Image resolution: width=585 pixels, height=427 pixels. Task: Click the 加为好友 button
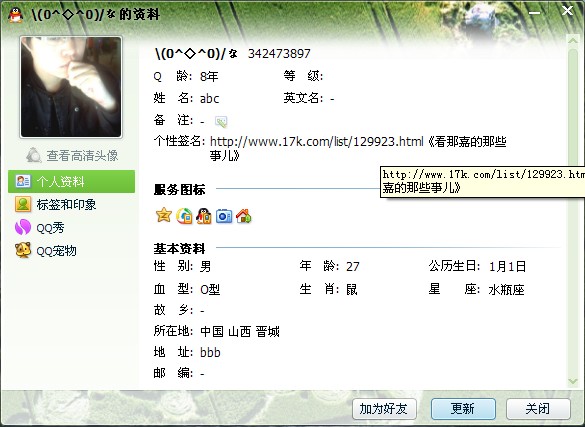tap(384, 409)
